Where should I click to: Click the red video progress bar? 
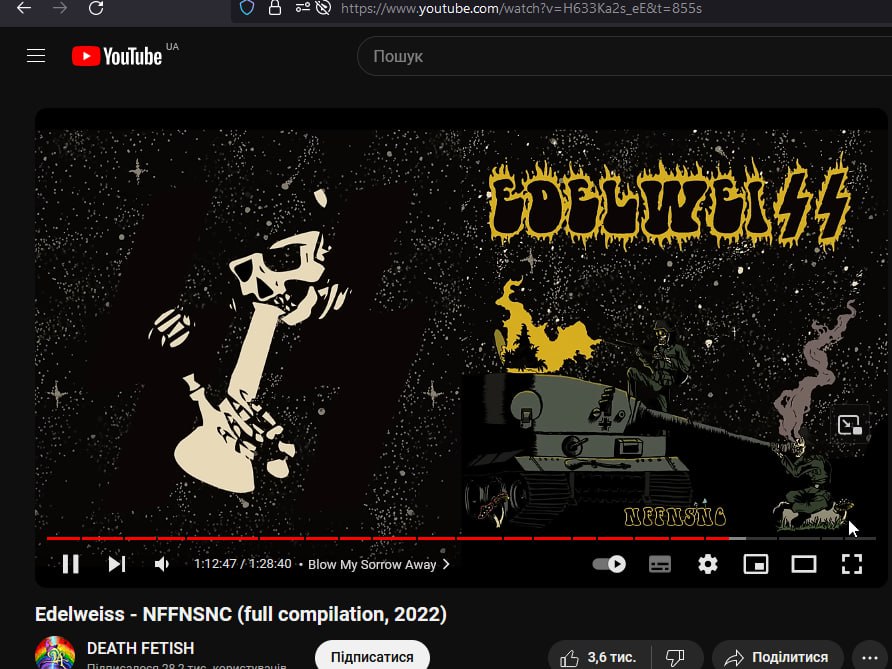pyautogui.click(x=400, y=538)
